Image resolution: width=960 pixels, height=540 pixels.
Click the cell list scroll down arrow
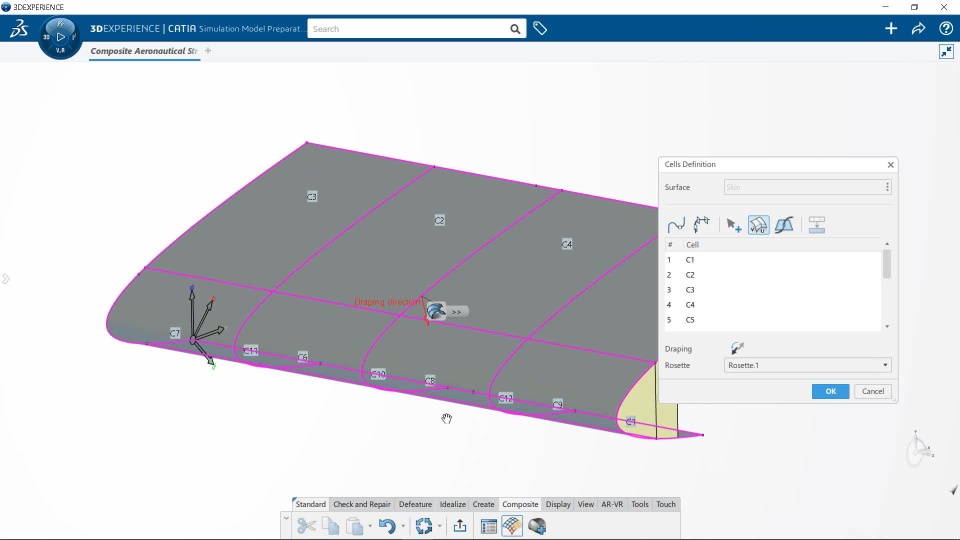point(887,326)
